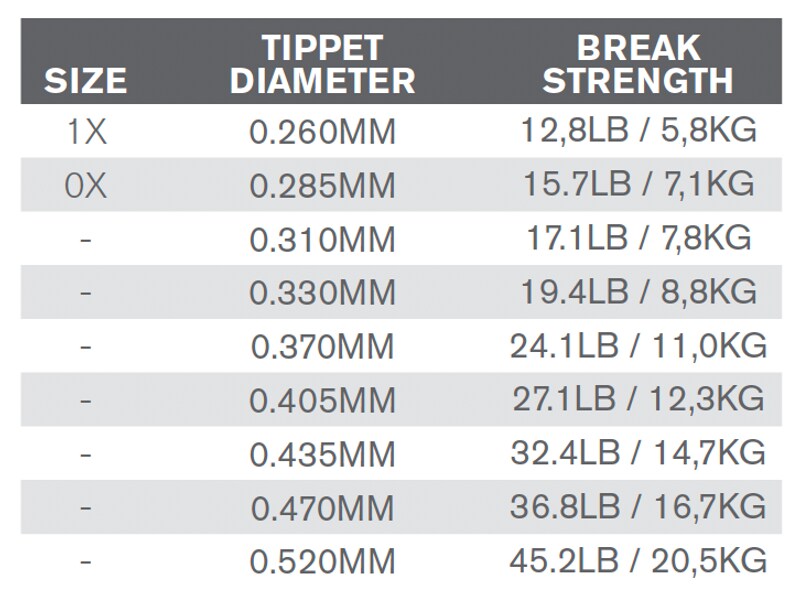Click the BREAK STRENGTH column header
Image resolution: width=800 pixels, height=597 pixels.
(x=638, y=64)
